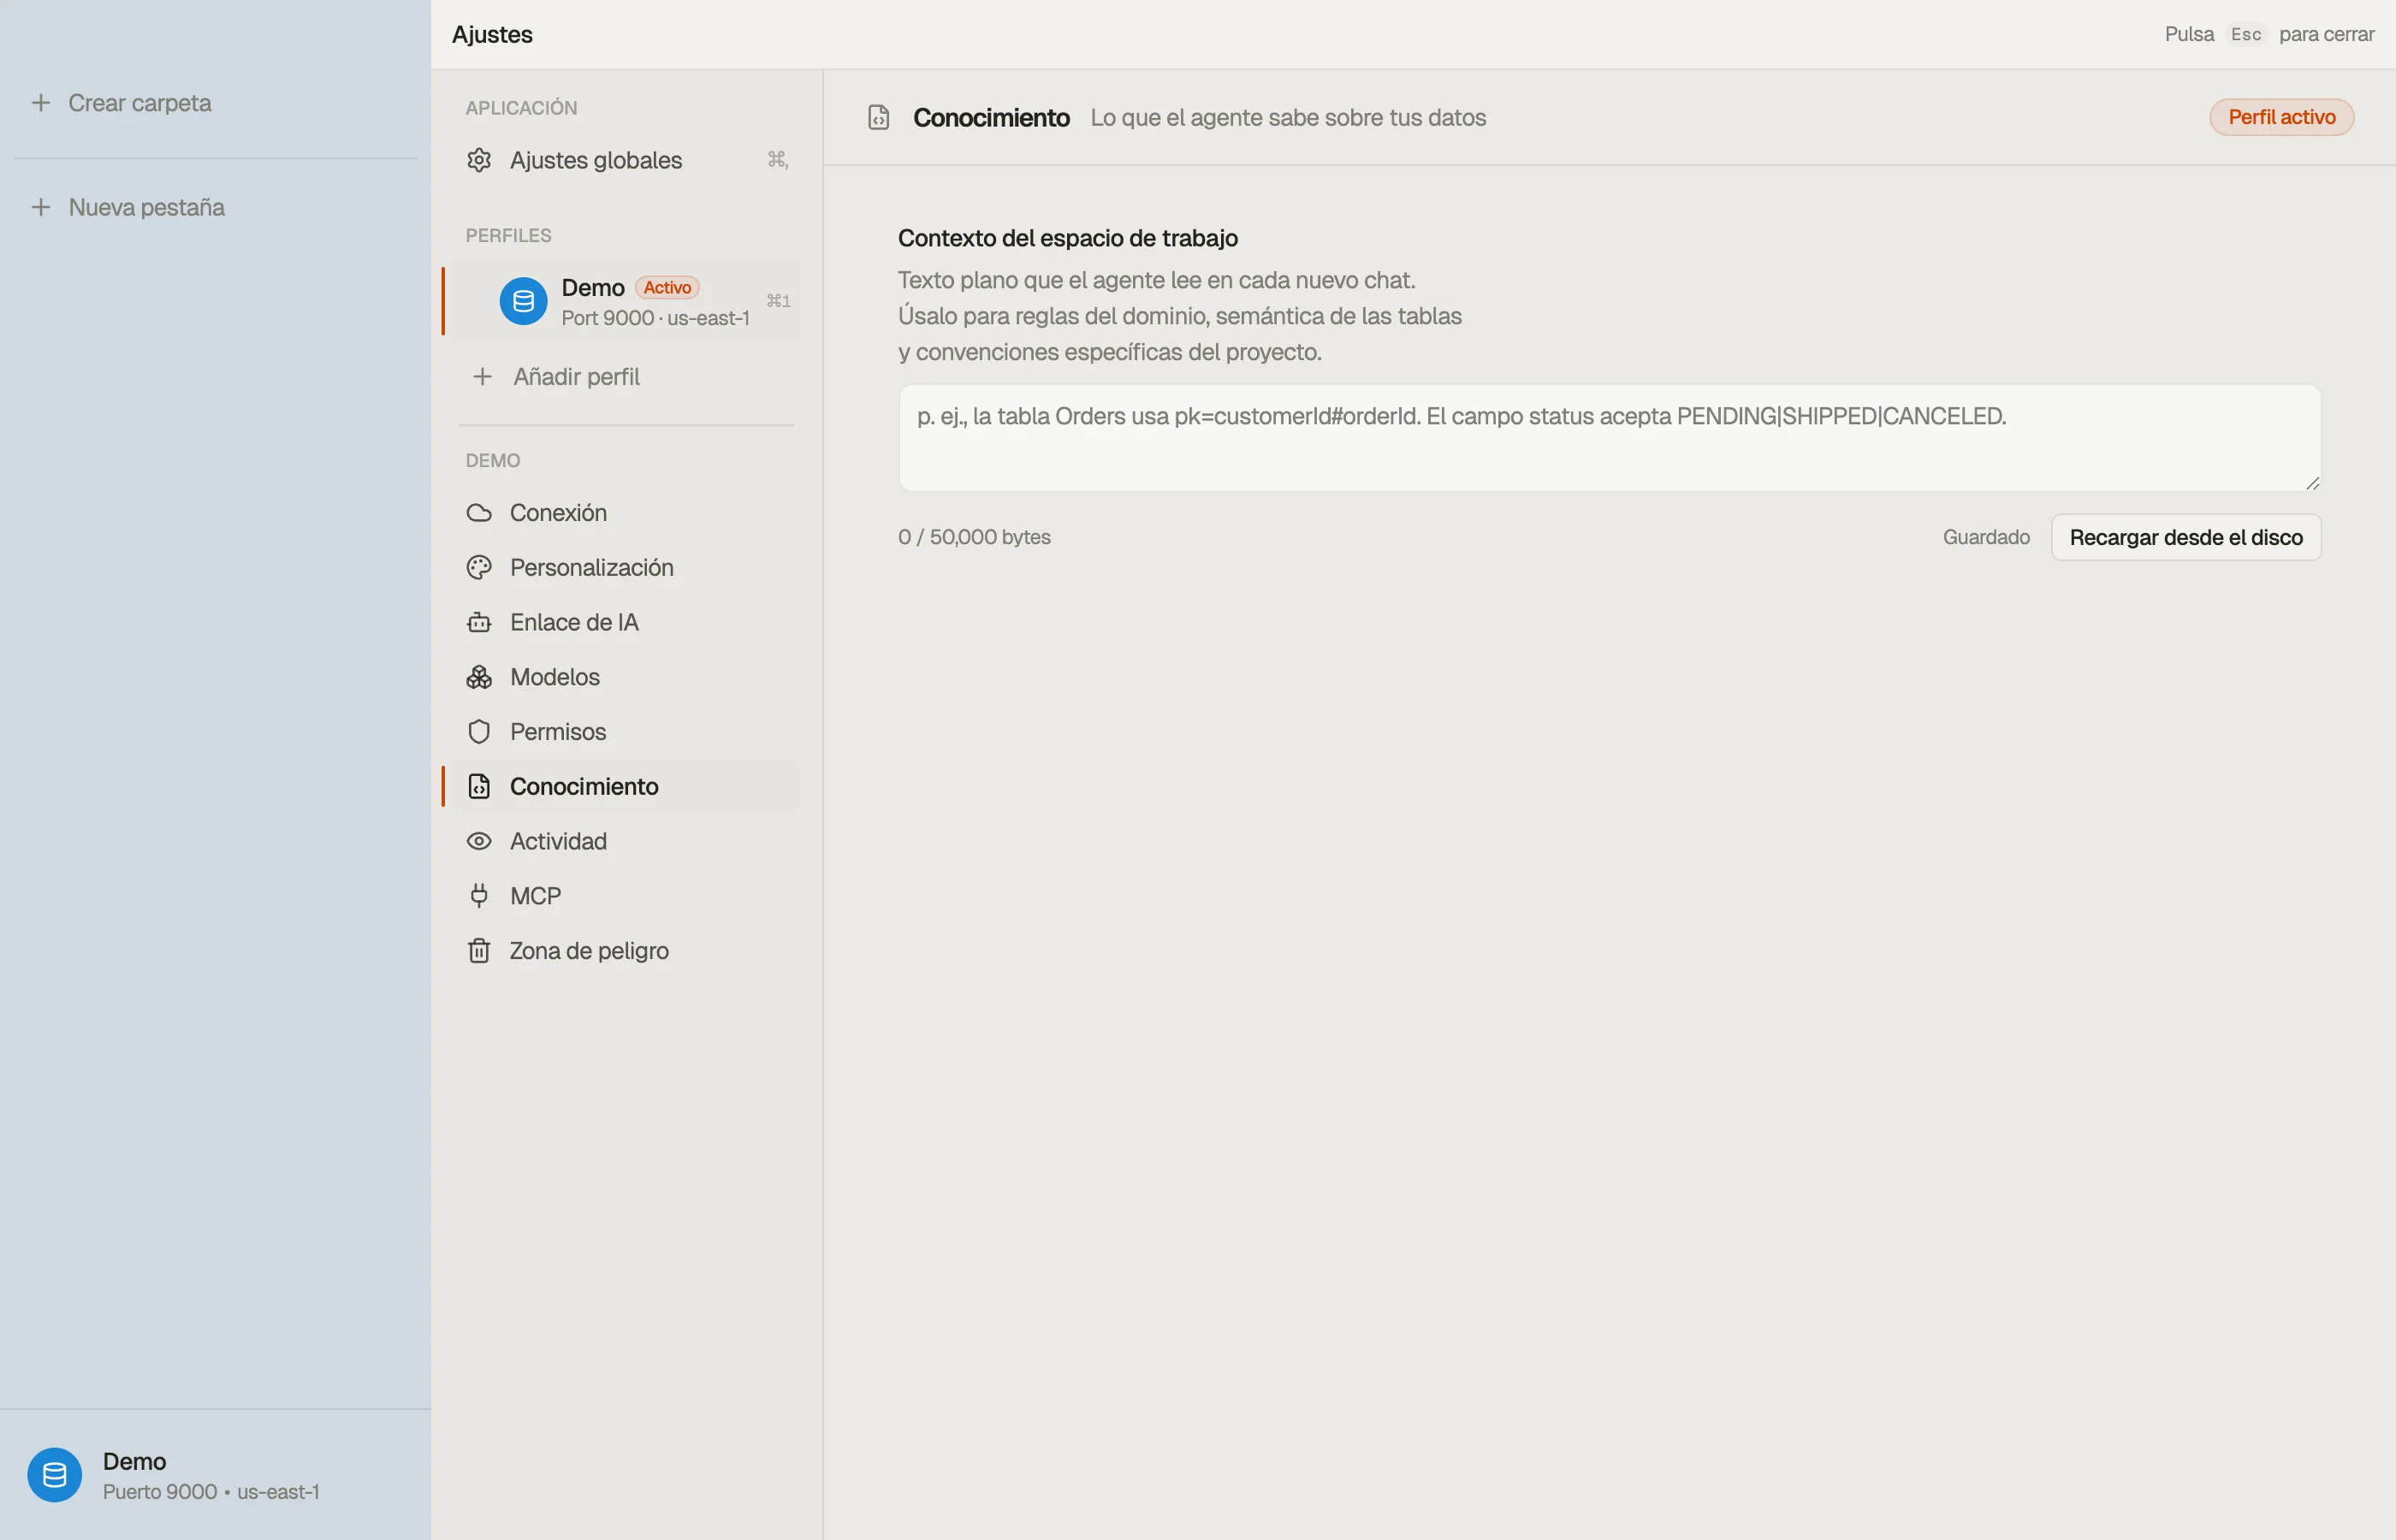Click the trash icon for Zona de peligro

coord(479,951)
